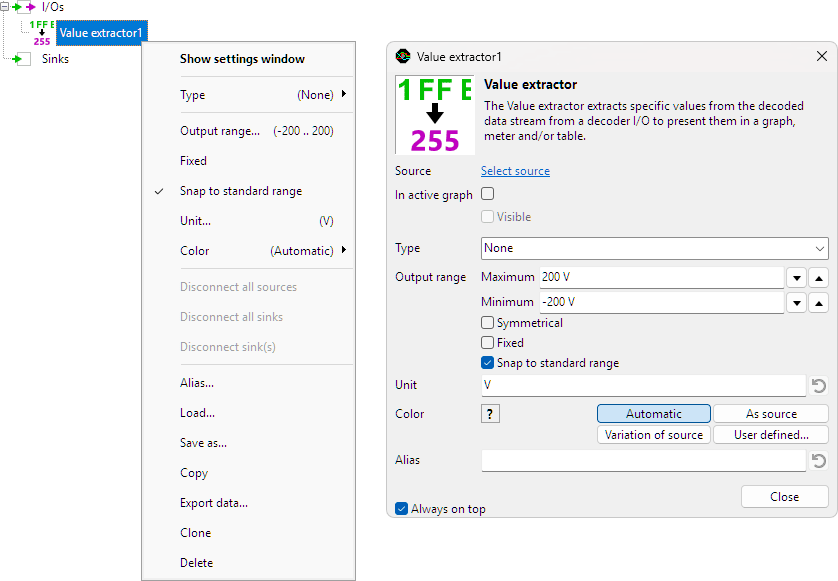The image size is (838, 581).
Task: Click the Unit input field
Action: point(643,385)
